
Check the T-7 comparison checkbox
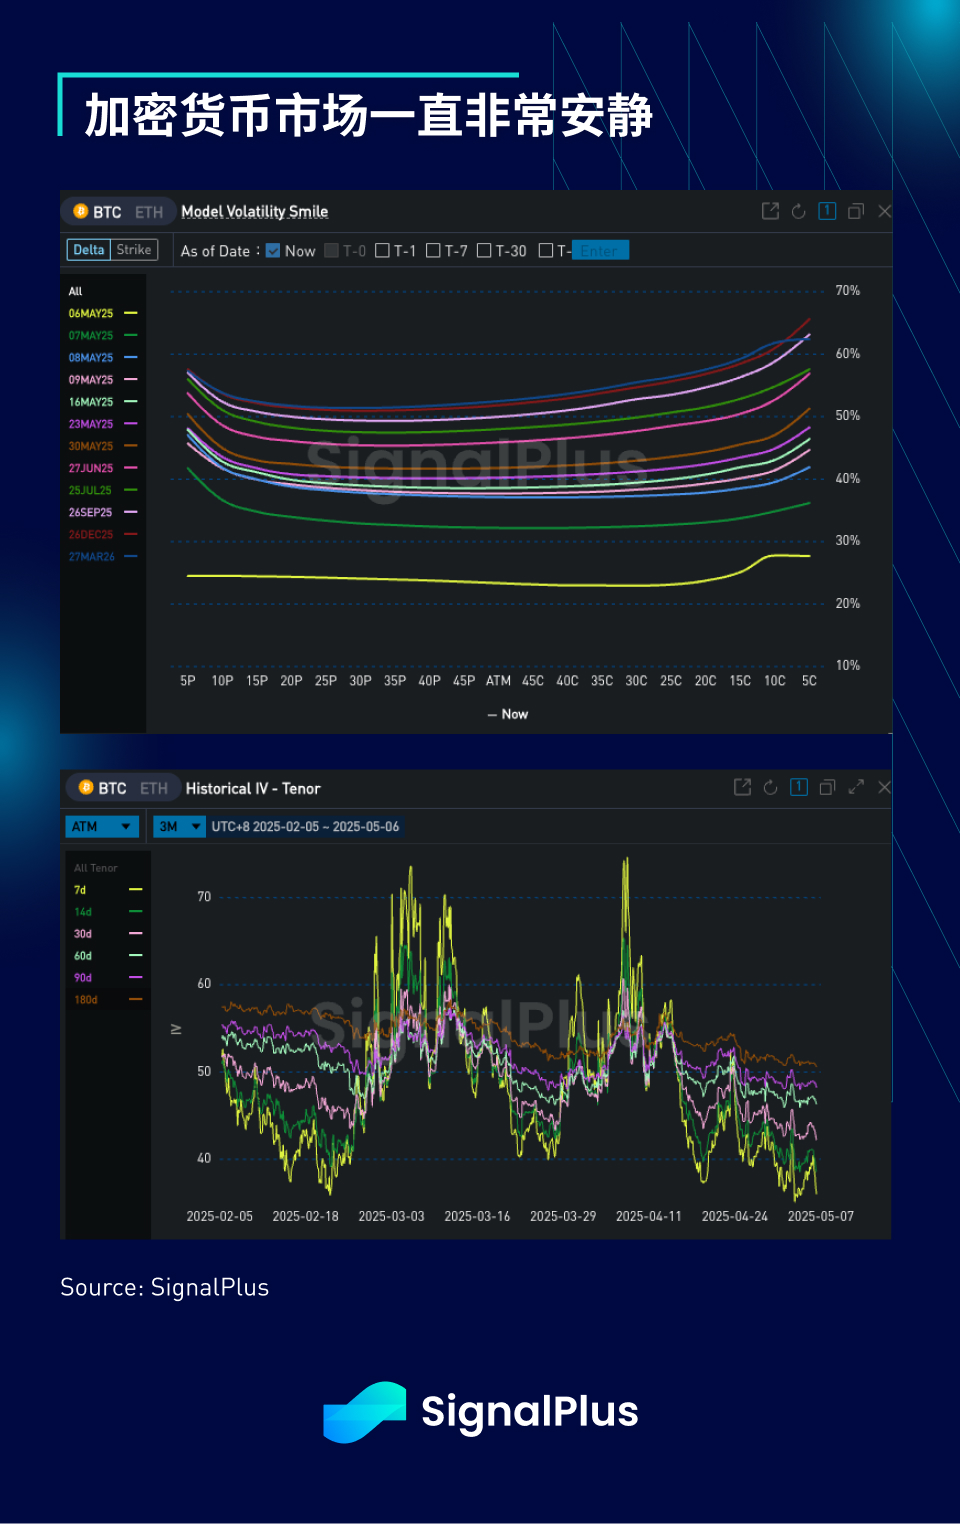click(433, 250)
